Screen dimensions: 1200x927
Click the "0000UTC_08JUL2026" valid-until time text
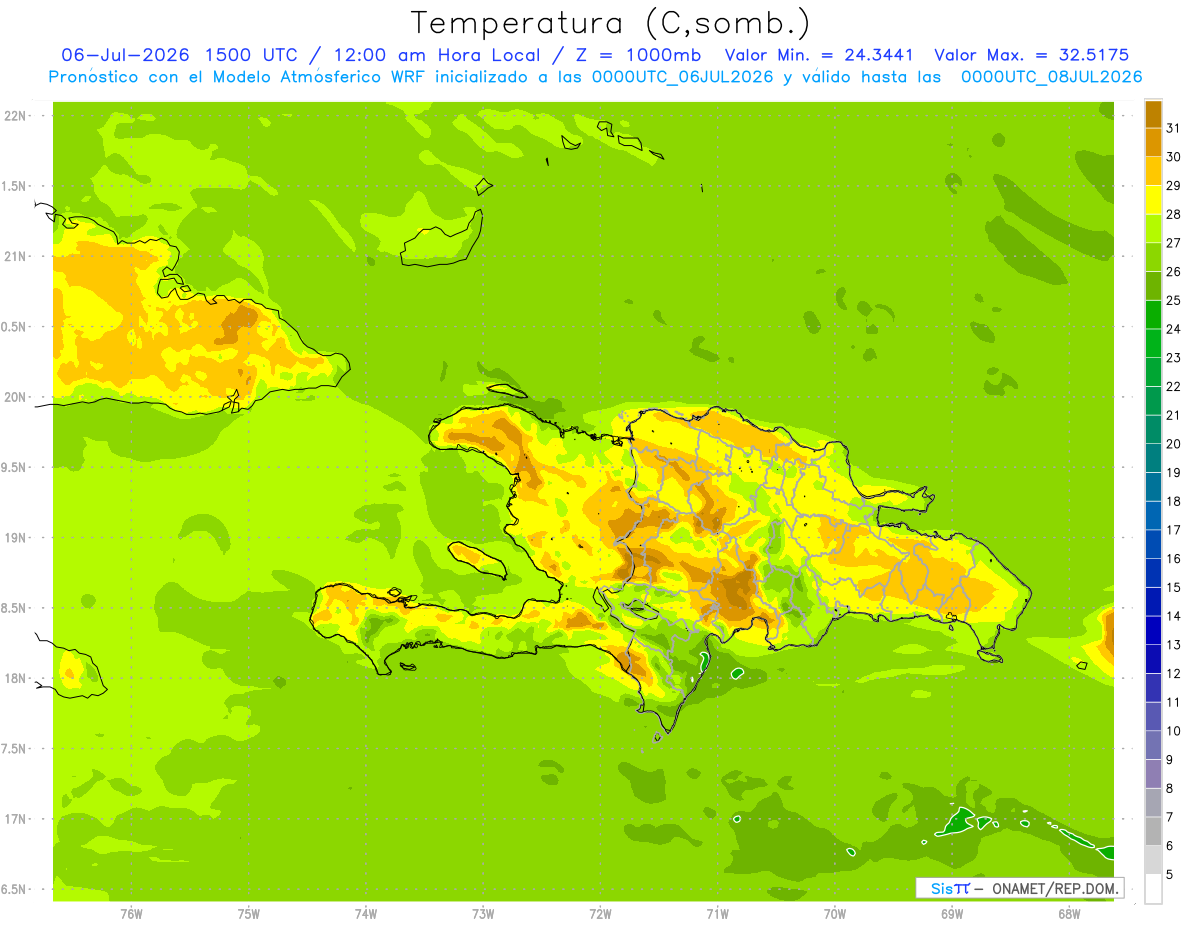[x=1051, y=76]
